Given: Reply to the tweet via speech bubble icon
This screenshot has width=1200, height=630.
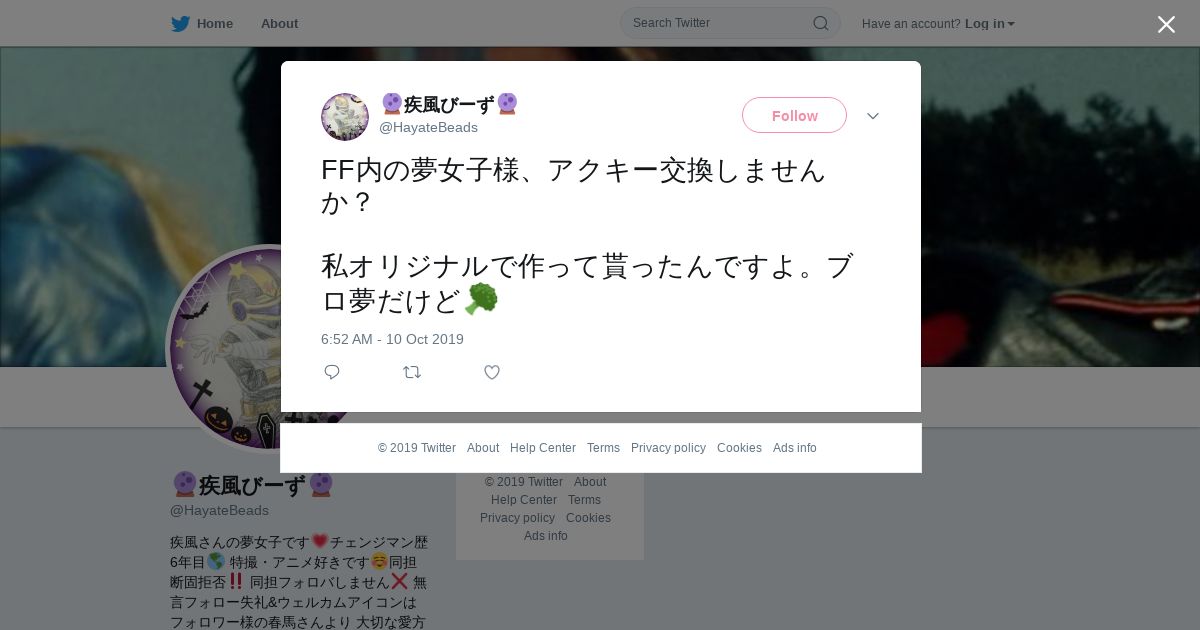Looking at the screenshot, I should [332, 372].
